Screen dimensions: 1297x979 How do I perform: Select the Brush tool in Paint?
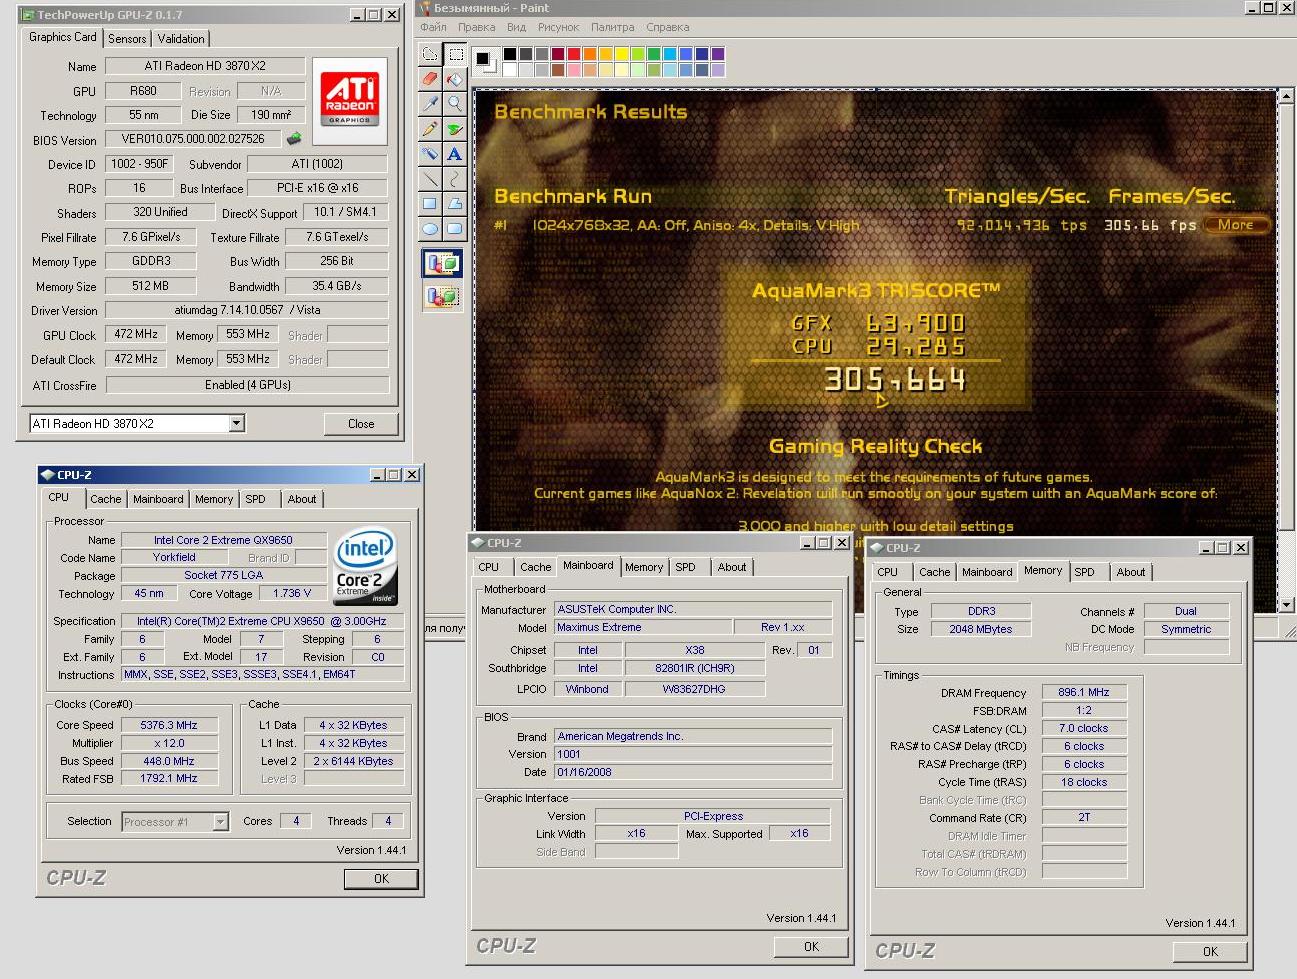pos(455,129)
